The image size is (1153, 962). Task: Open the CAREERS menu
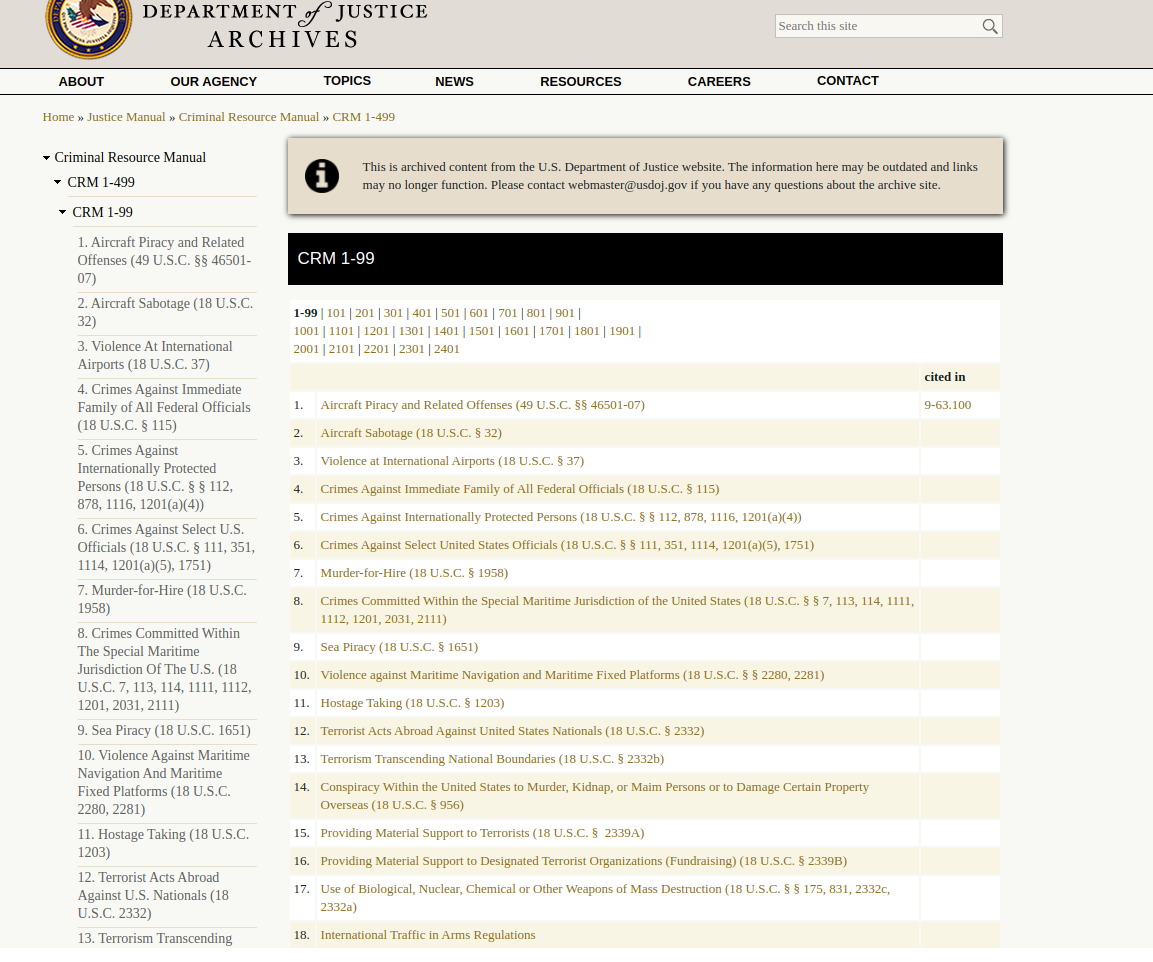tap(719, 82)
